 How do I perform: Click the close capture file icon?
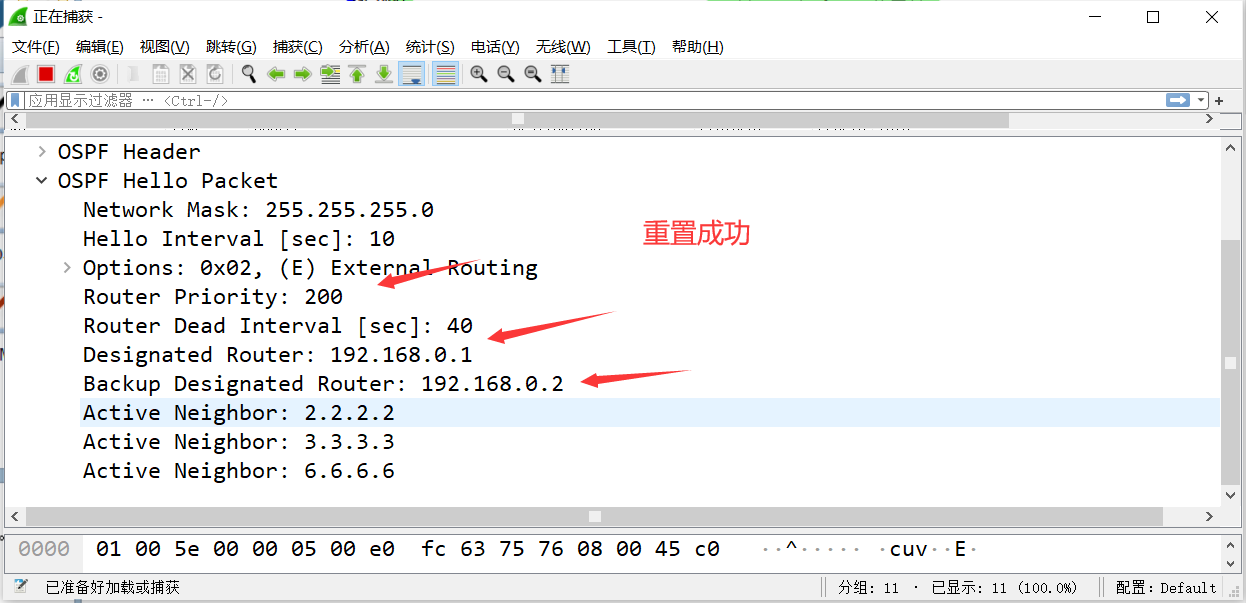(x=188, y=74)
